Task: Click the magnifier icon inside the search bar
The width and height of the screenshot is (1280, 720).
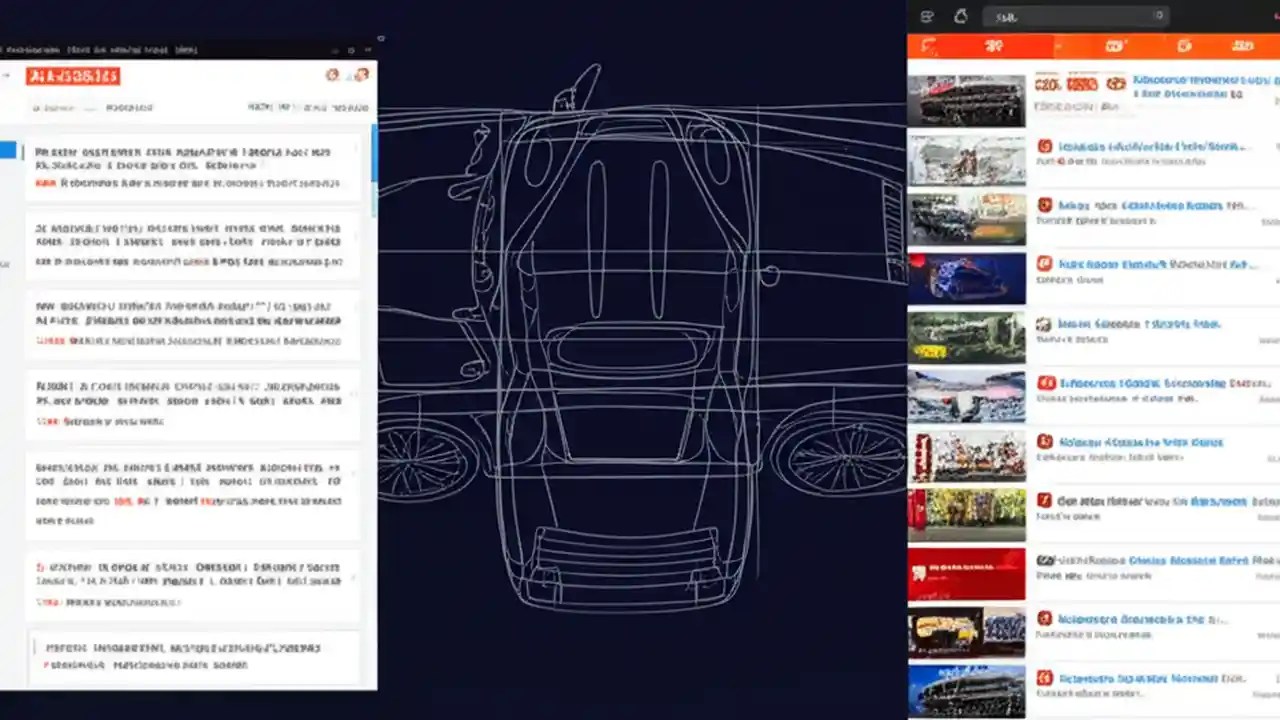Action: (x=1160, y=16)
